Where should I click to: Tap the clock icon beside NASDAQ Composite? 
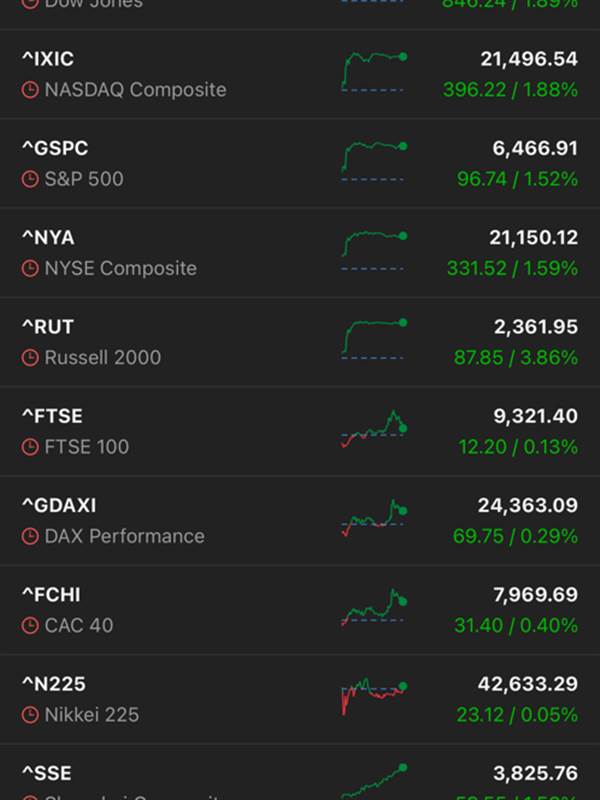click(30, 90)
